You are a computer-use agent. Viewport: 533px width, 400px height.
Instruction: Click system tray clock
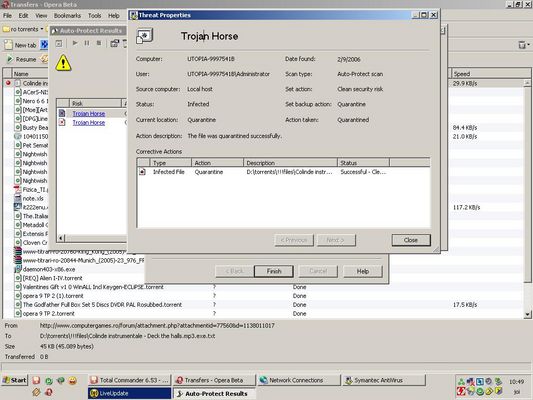click(516, 382)
